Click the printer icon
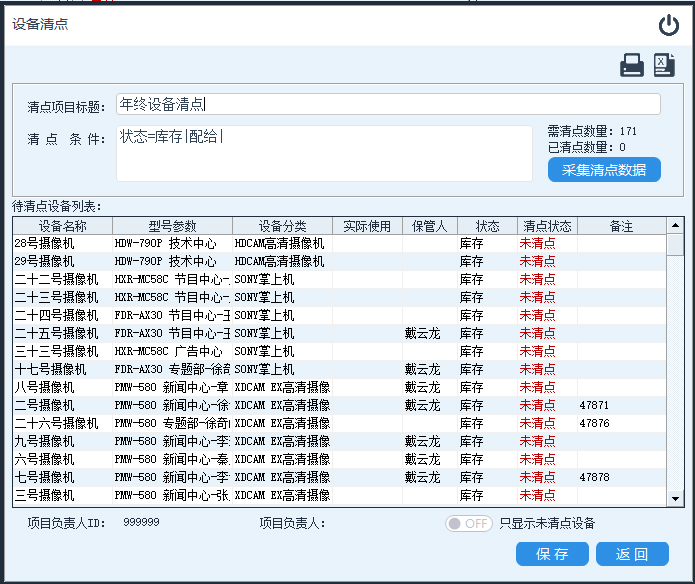The width and height of the screenshot is (695, 584). click(x=632, y=66)
